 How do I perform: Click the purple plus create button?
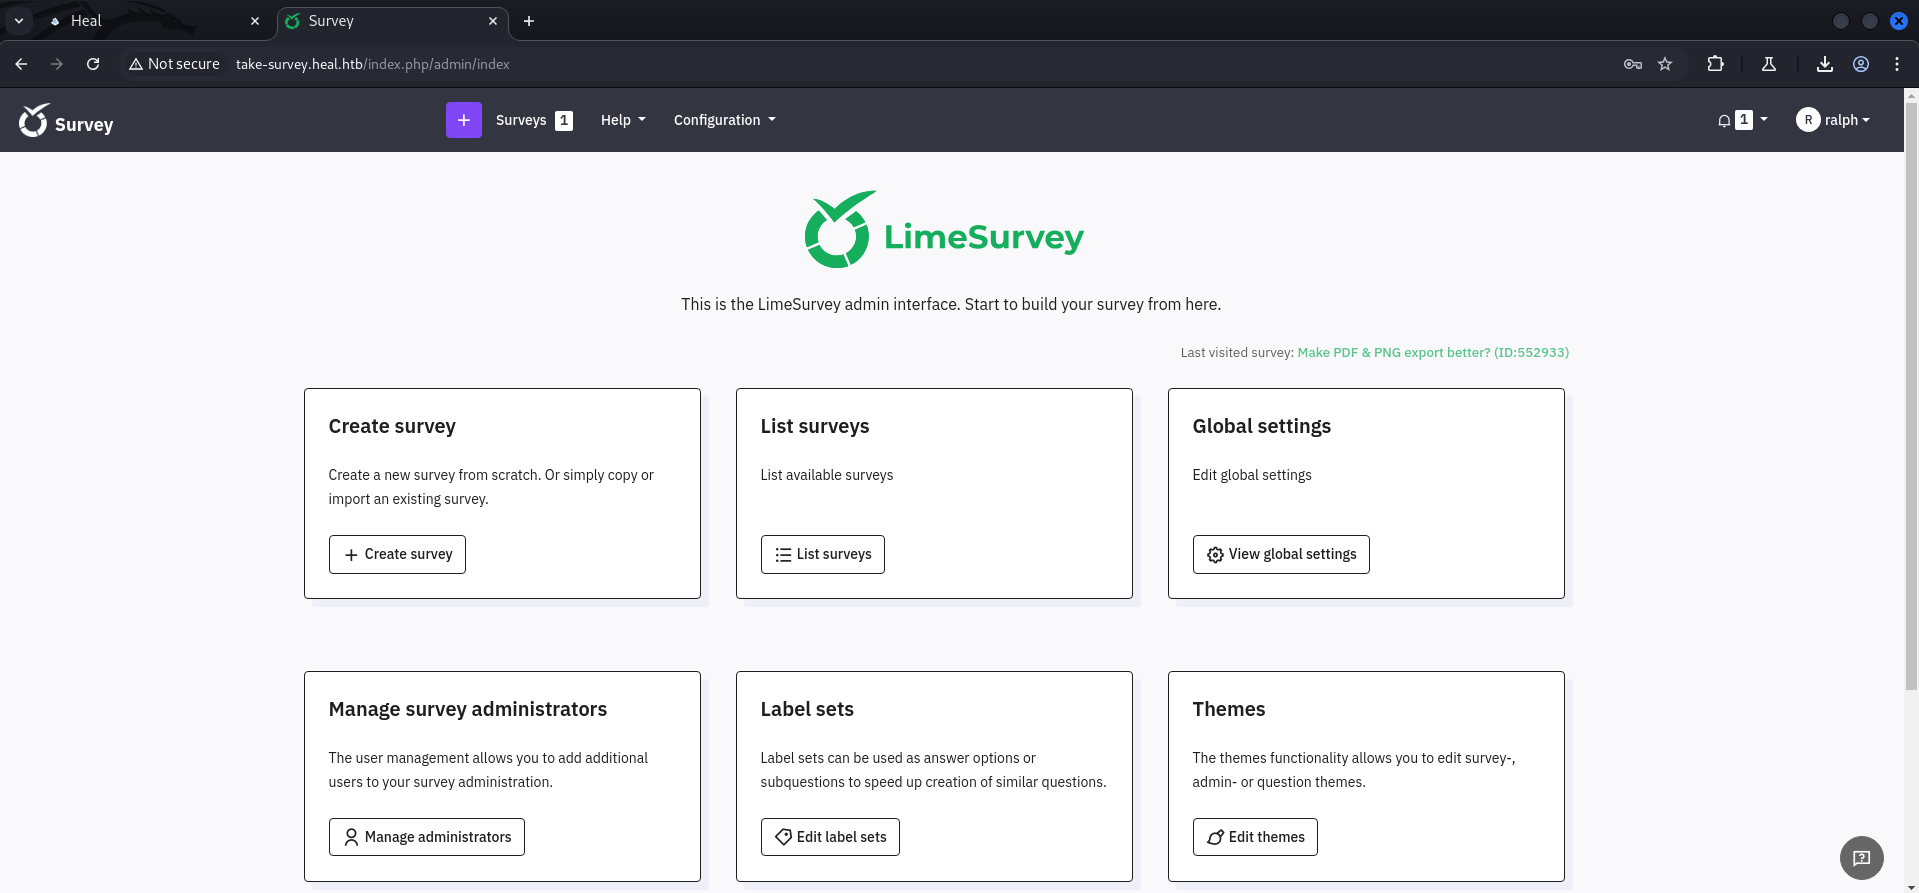463,120
